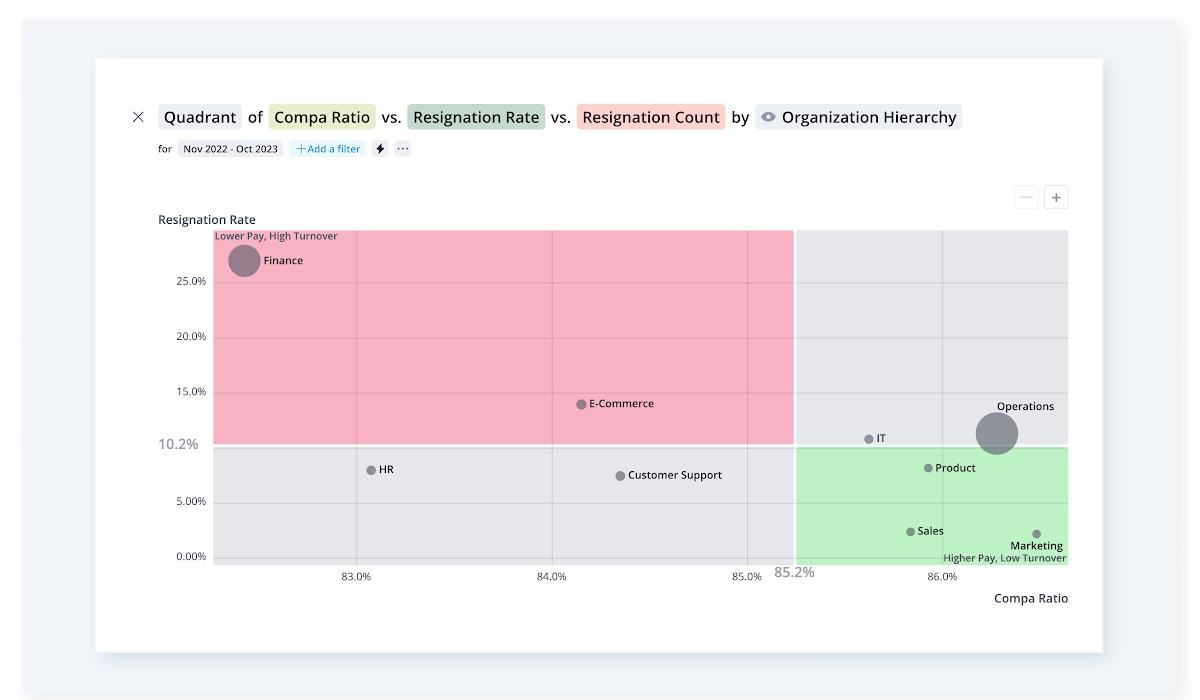Open the Nov 2022 - Oct 2023 date picker
The image size is (1200, 700).
click(230, 149)
